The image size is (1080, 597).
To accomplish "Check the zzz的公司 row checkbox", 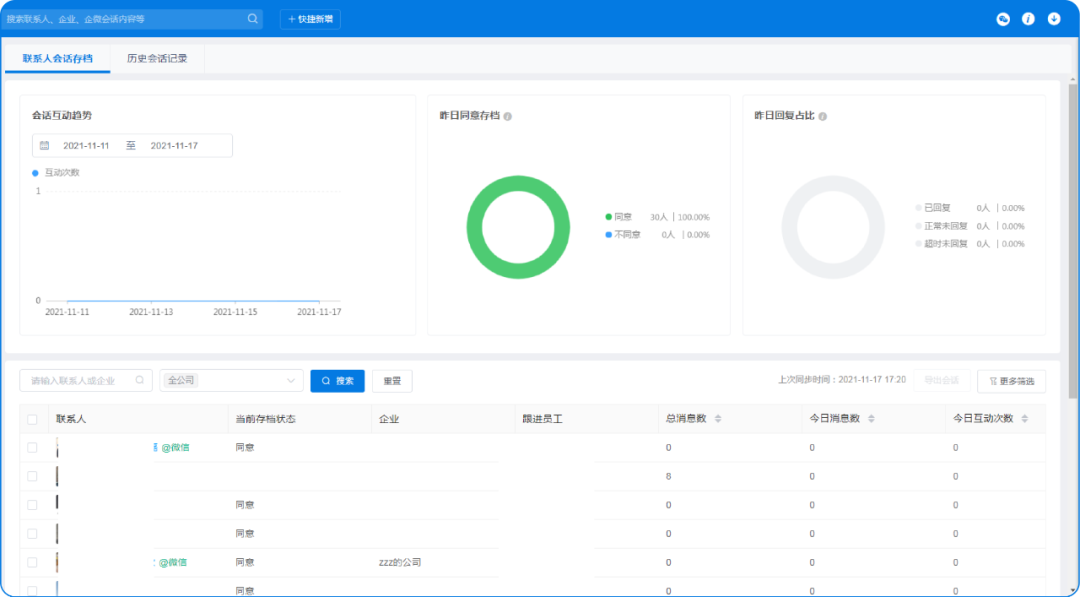I will (x=32, y=563).
